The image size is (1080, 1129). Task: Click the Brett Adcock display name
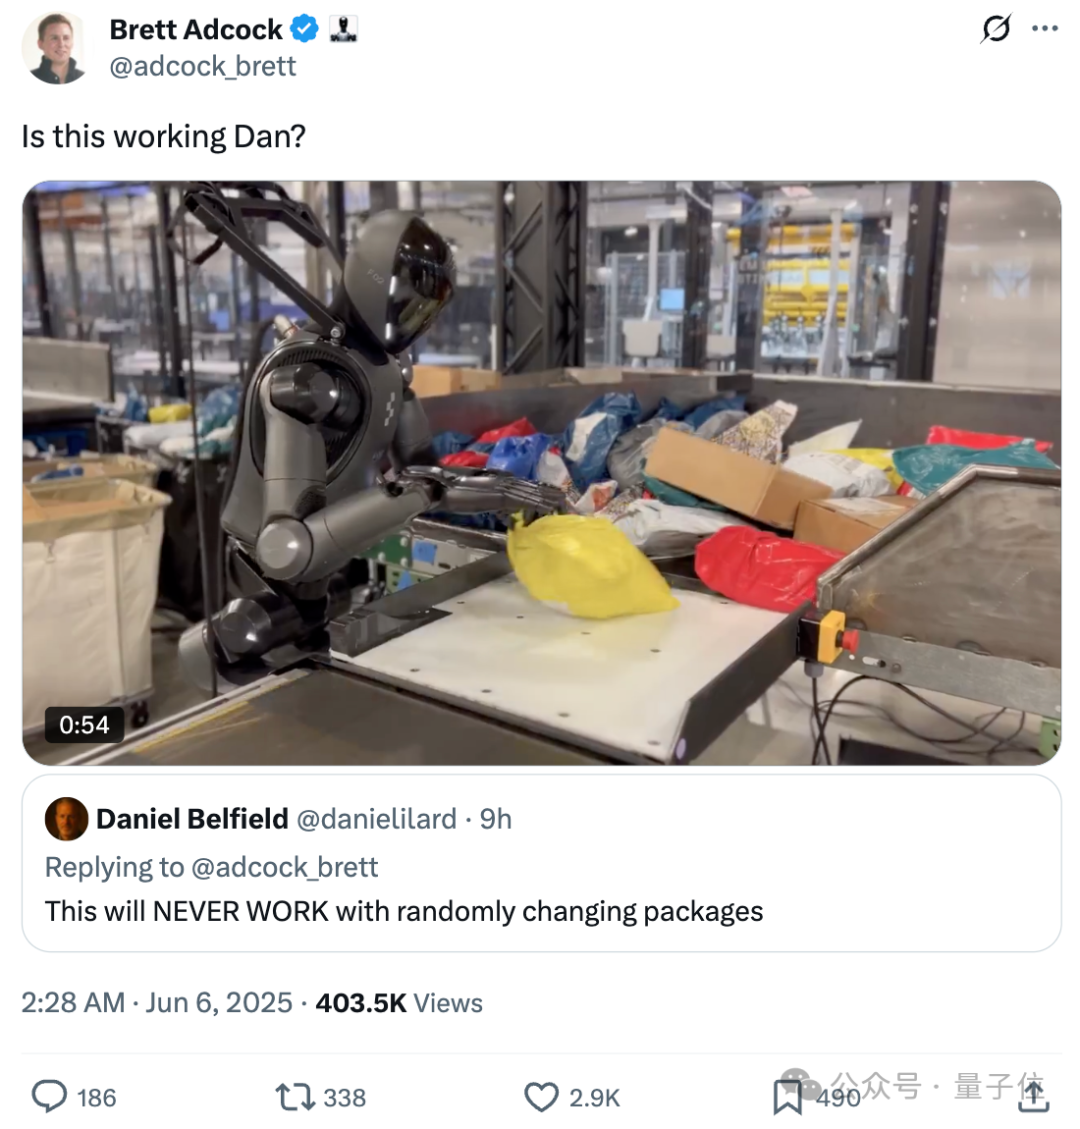point(196,30)
